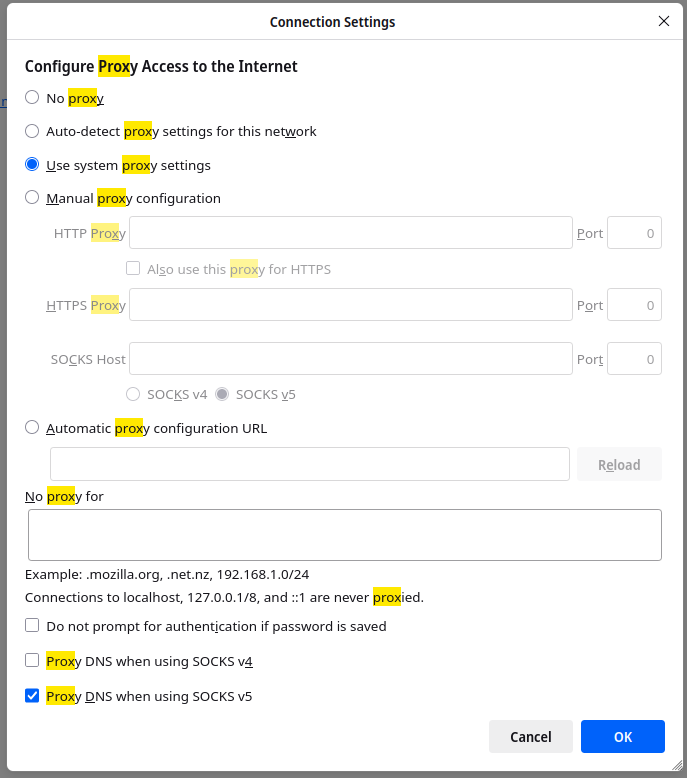This screenshot has width=687, height=778.
Task: Click the SOCKS Host address field
Action: 350,359
